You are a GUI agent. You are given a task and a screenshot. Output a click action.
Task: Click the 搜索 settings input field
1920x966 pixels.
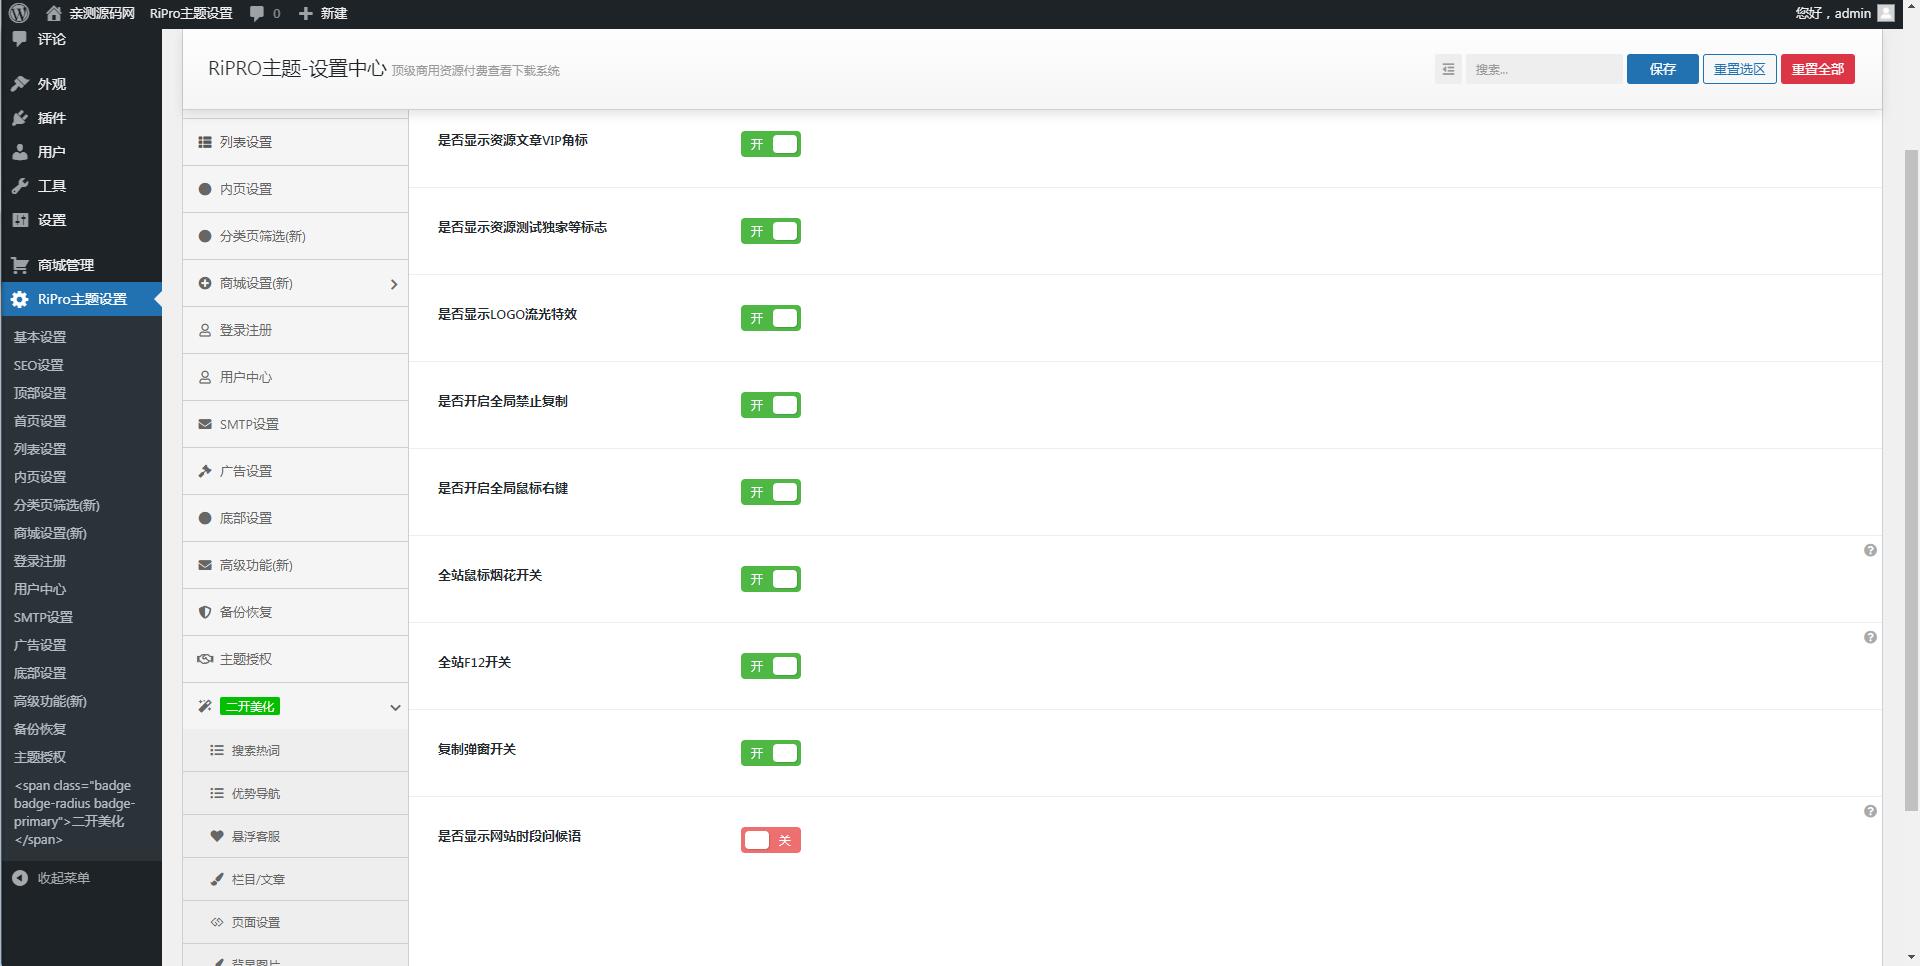point(1543,69)
